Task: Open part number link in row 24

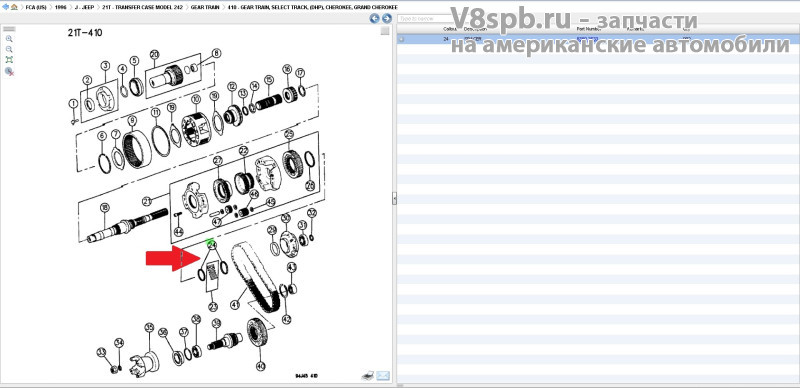Action: click(588, 39)
